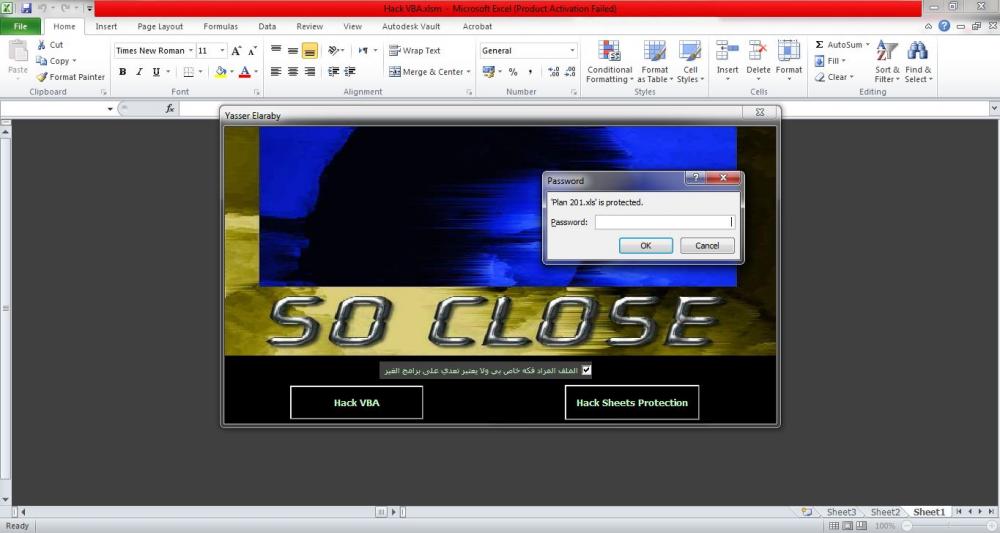Click Hack Sheets Protection button
The height and width of the screenshot is (533, 1000).
[x=631, y=402]
